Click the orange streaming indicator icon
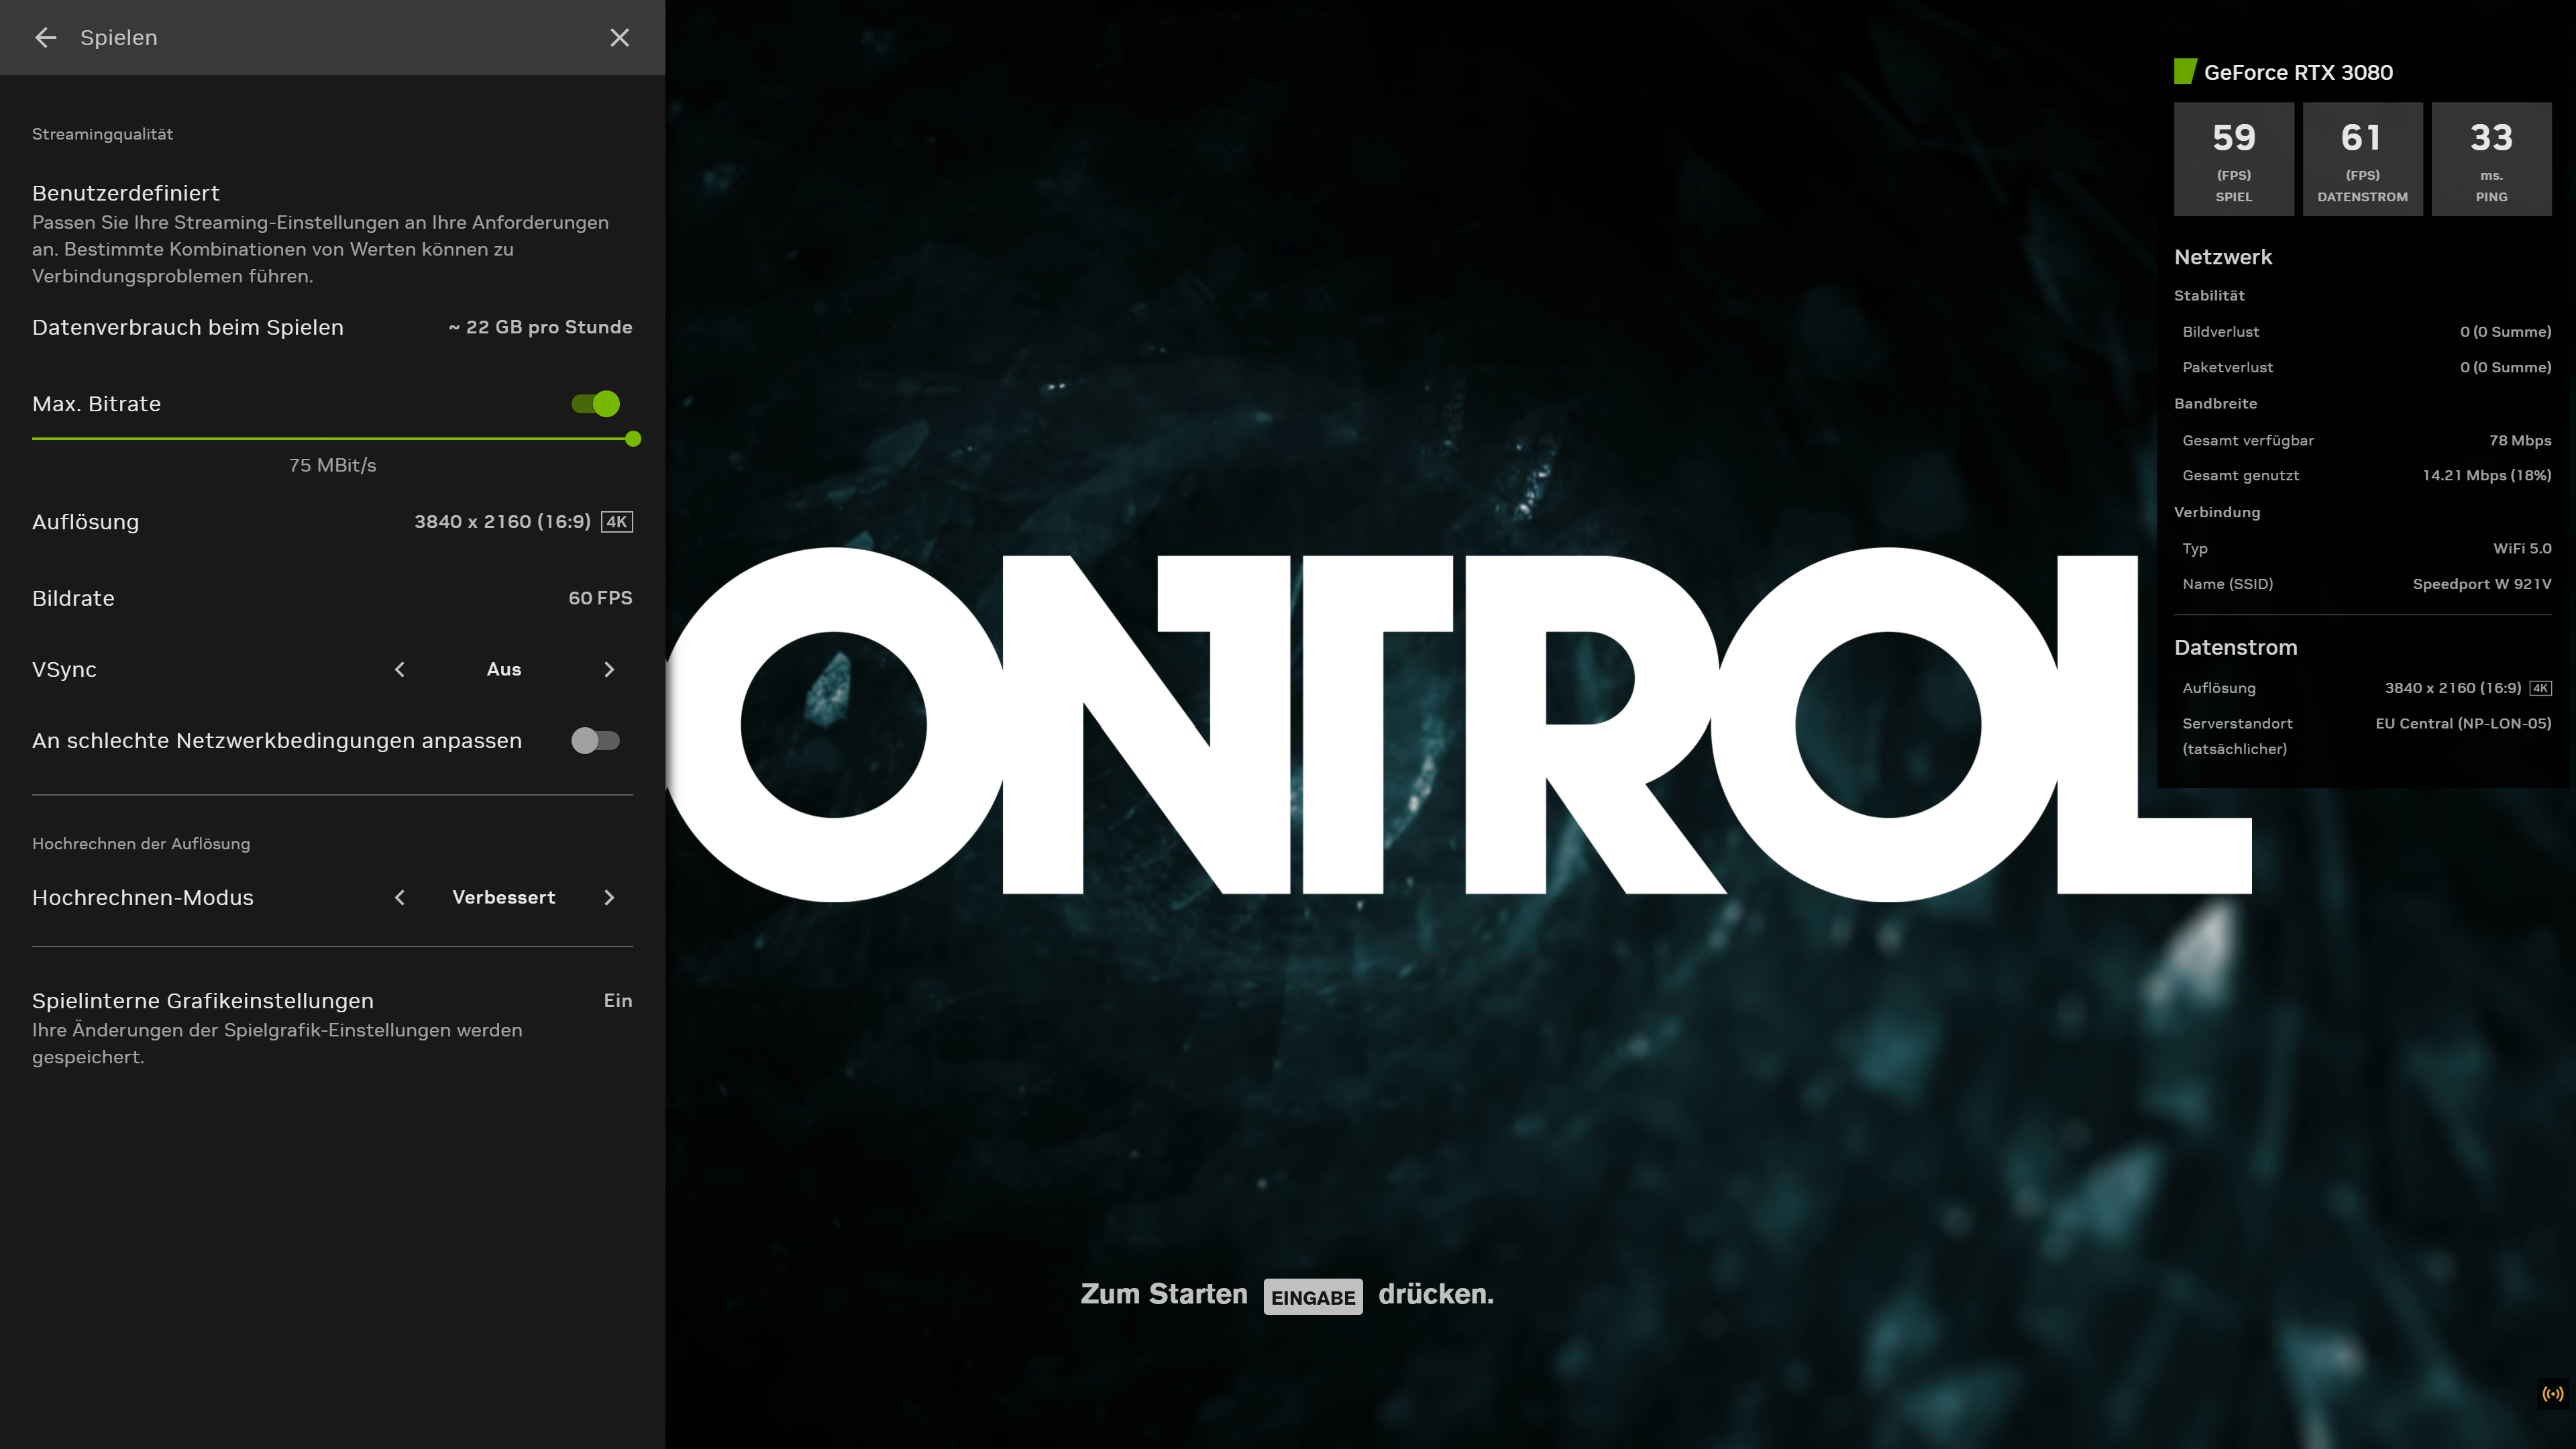The height and width of the screenshot is (1449, 2576). pos(2552,1393)
